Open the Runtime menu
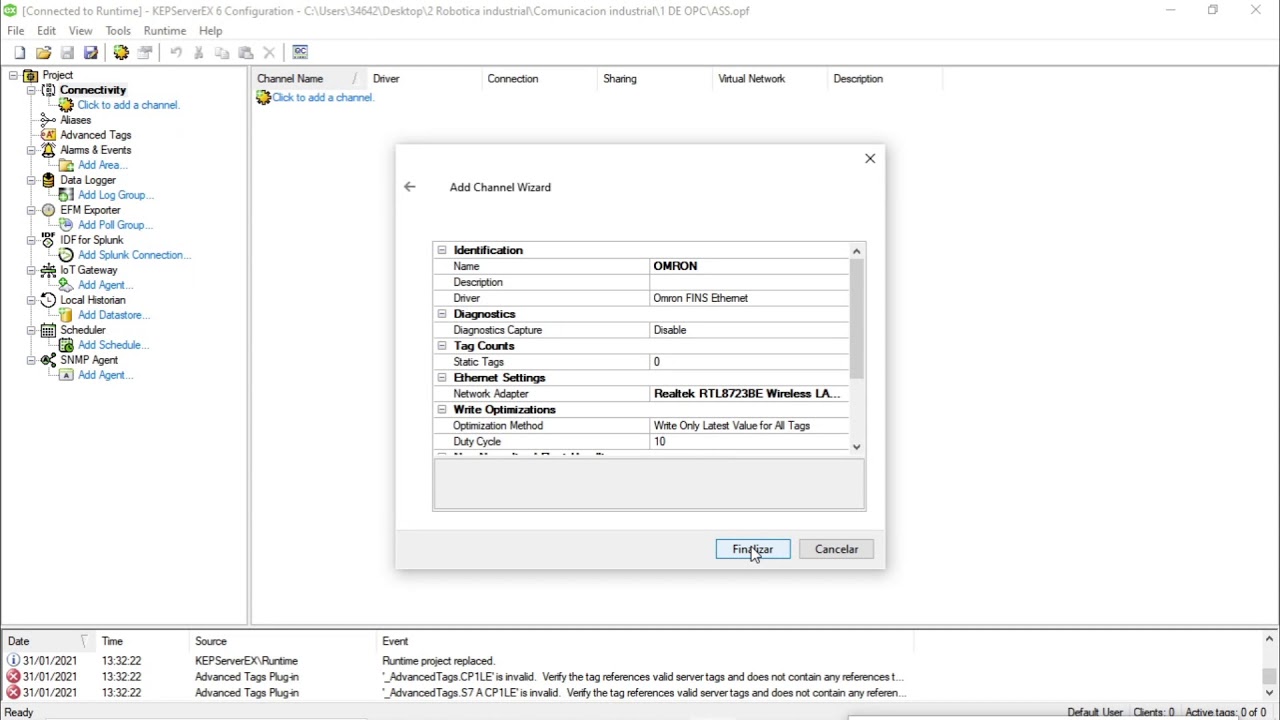Image resolution: width=1280 pixels, height=720 pixels. pyautogui.click(x=165, y=31)
